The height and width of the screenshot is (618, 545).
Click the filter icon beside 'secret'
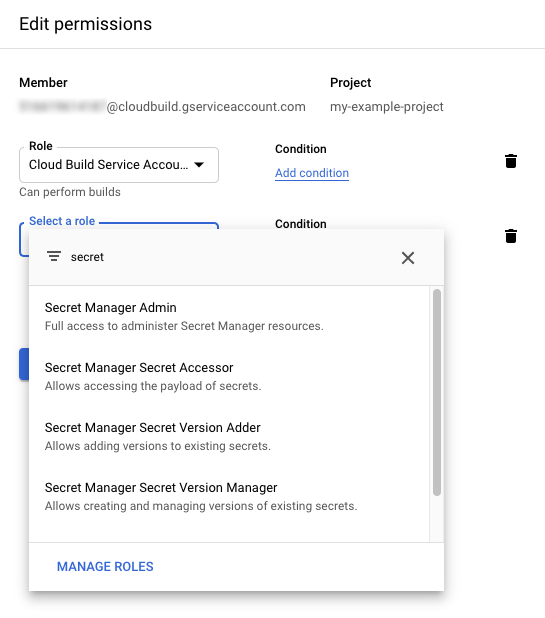click(x=54, y=256)
